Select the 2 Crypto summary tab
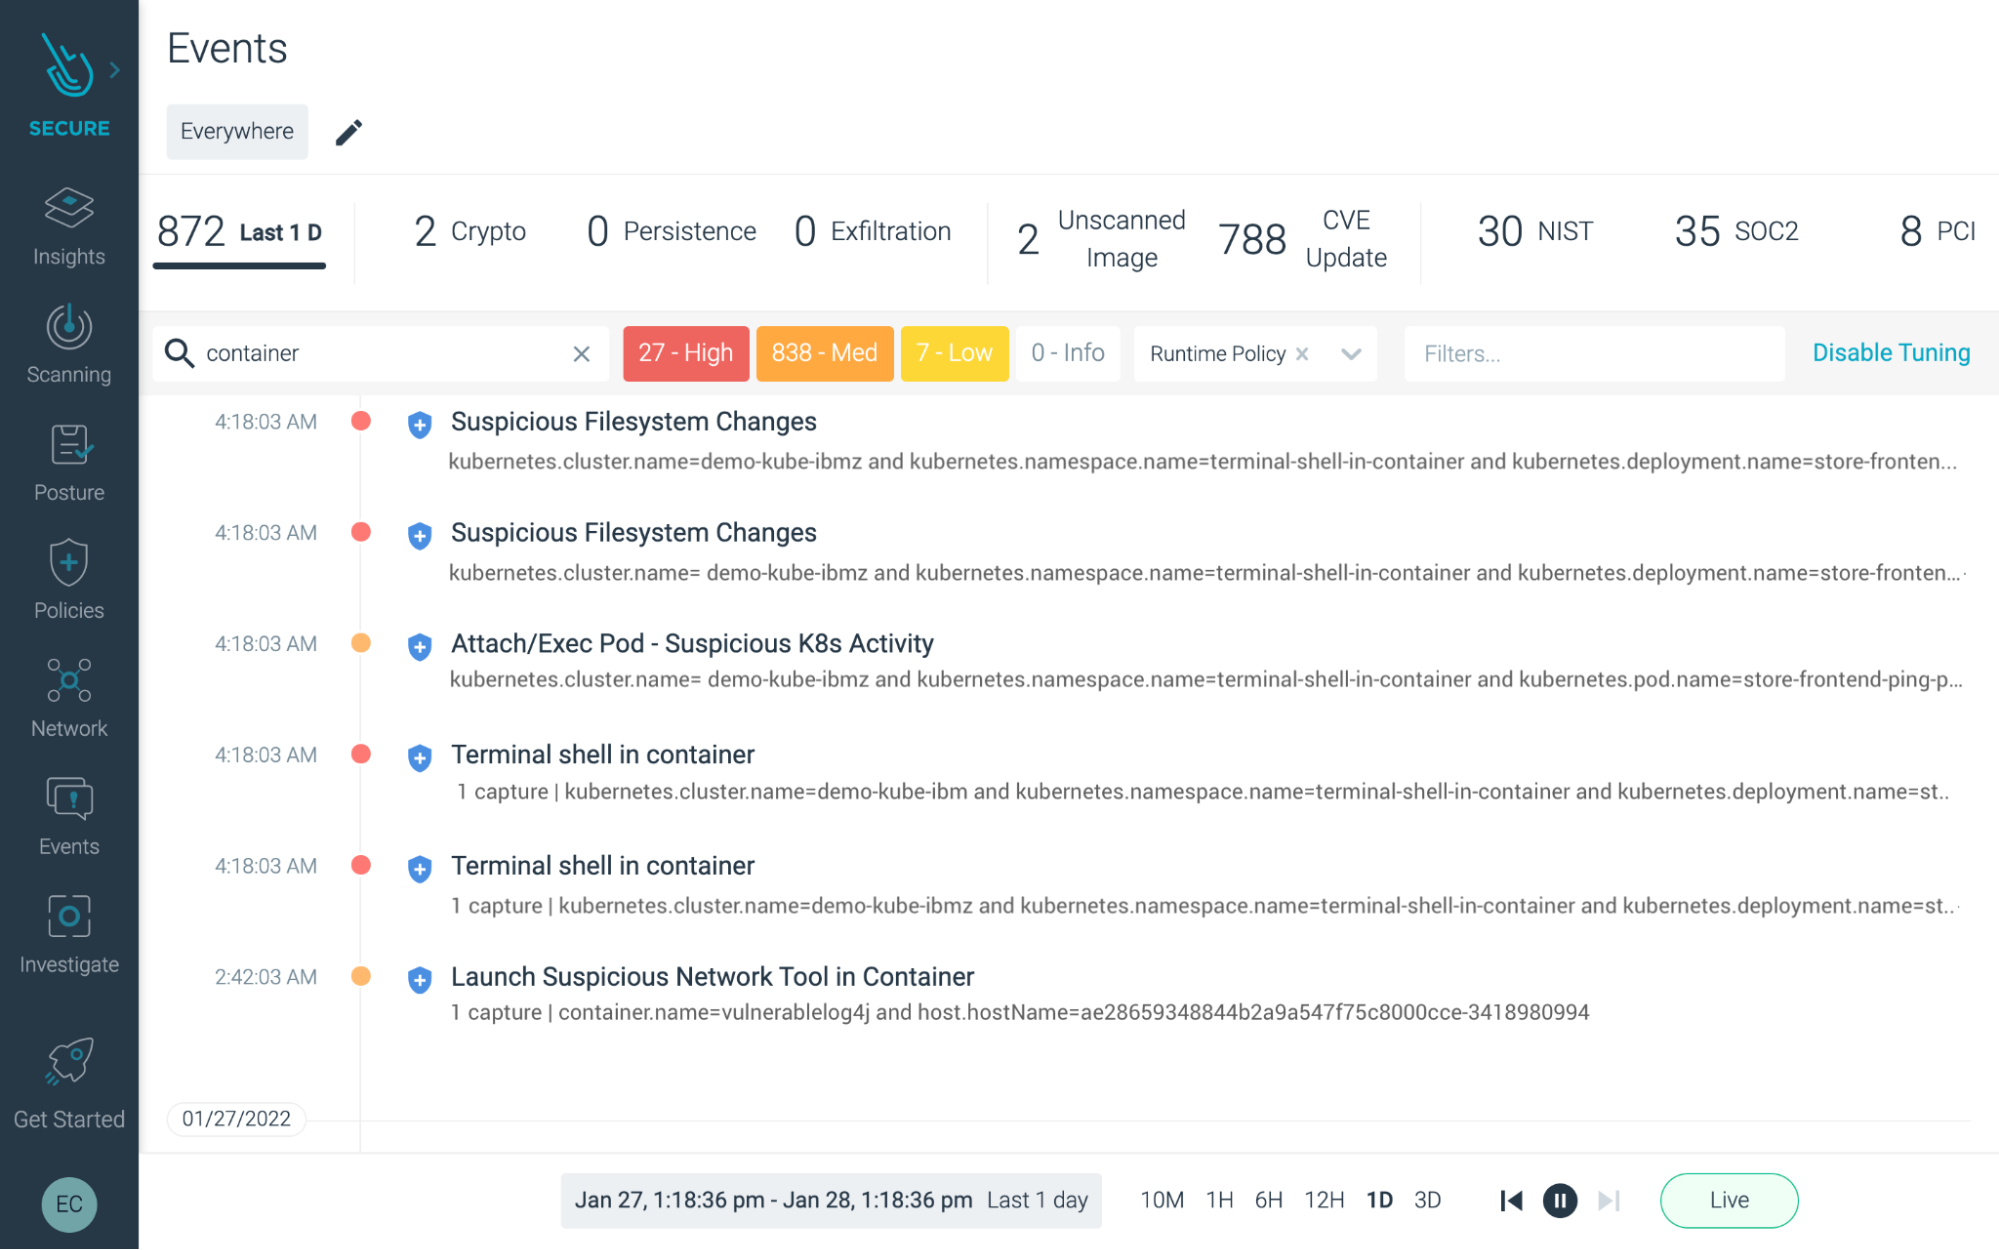The image size is (1999, 1250). (x=470, y=232)
